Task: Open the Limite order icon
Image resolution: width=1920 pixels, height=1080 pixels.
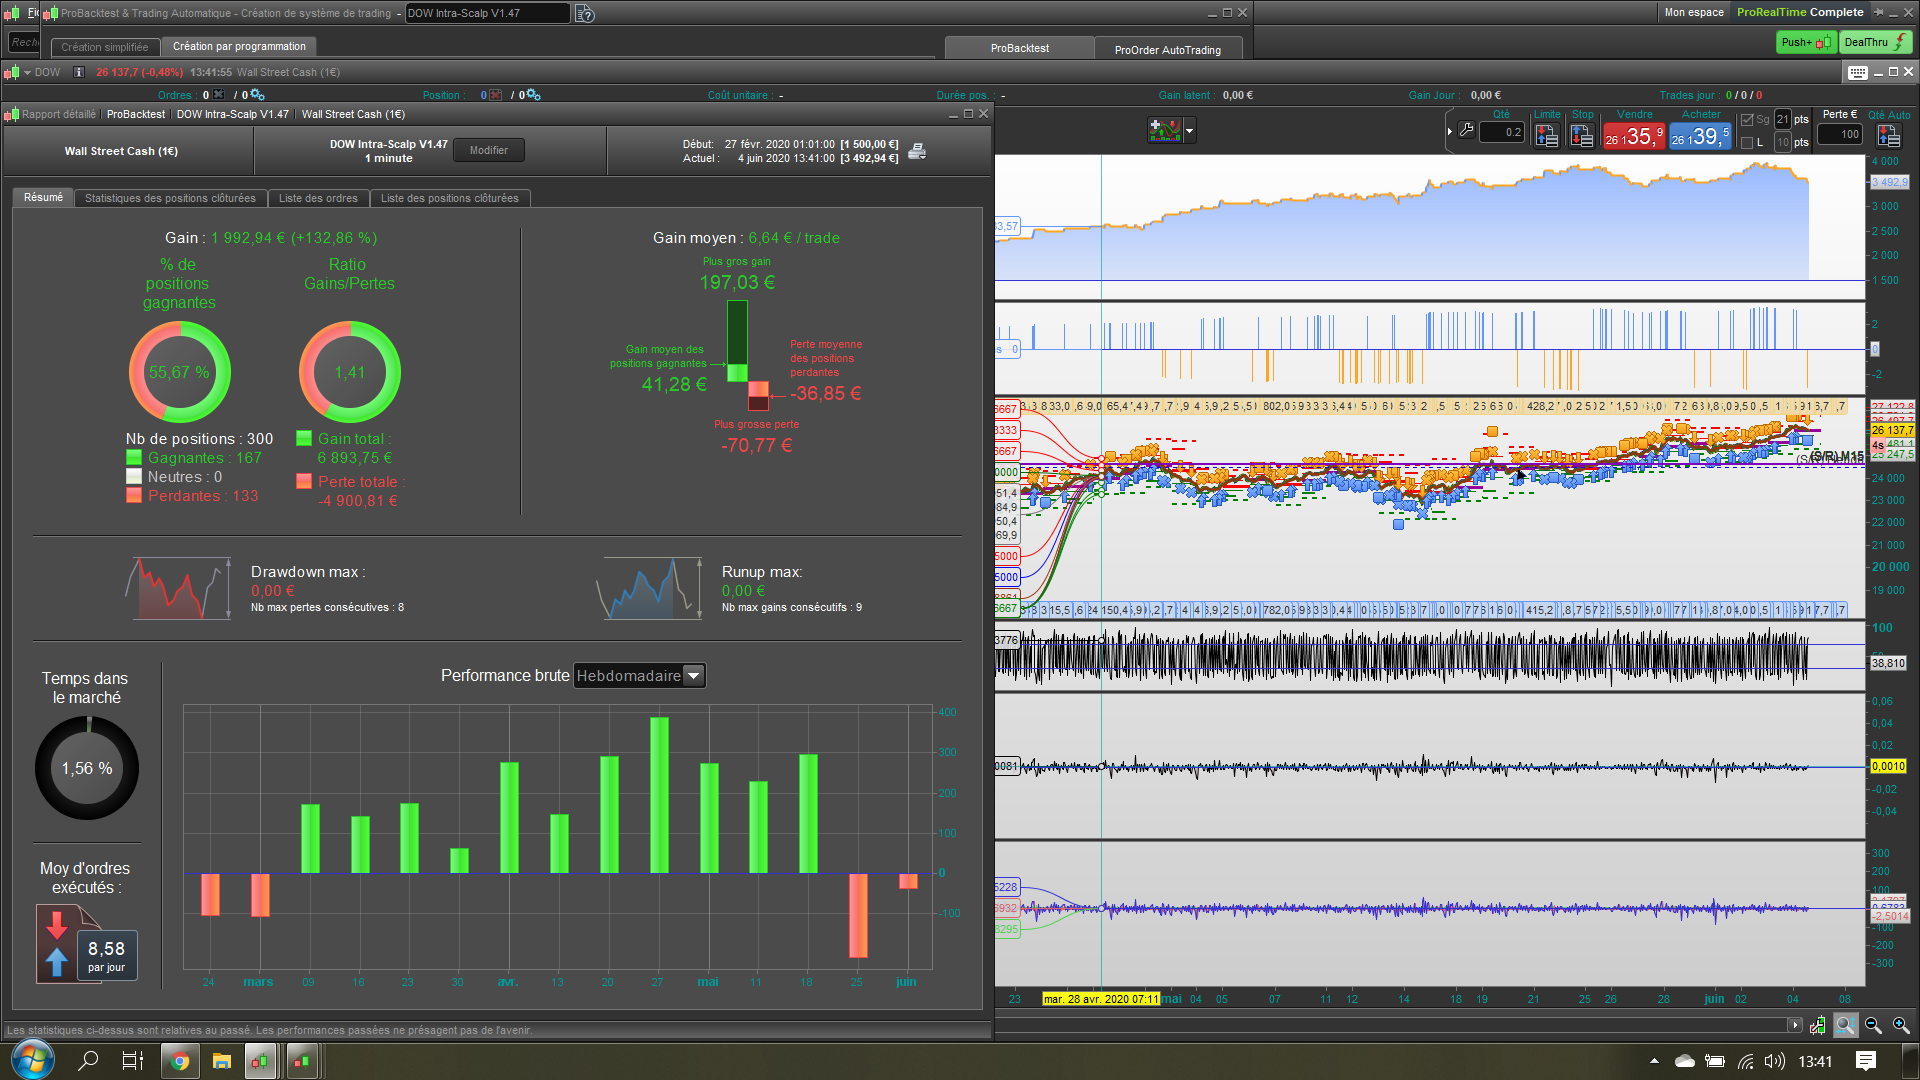Action: [x=1546, y=136]
